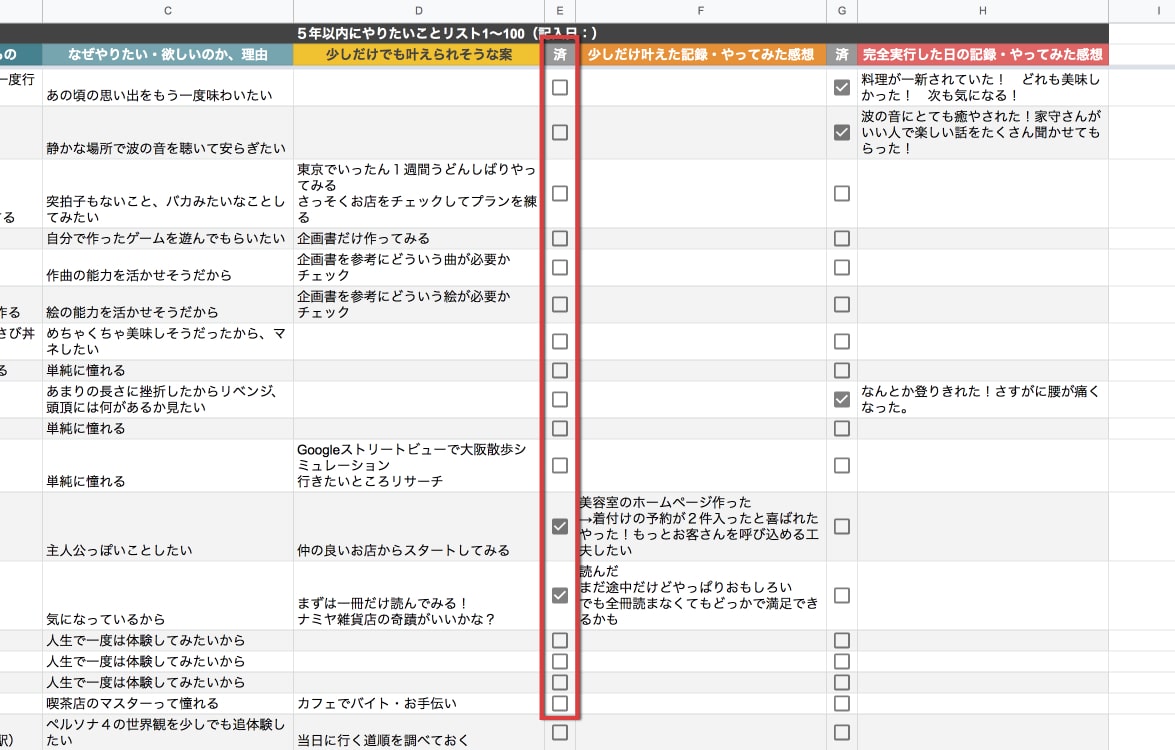Viewport: 1175px width, 750px height.
Task: Select cell ペルソナ４の世界観を少しでも追体験したい
Action: point(168,732)
